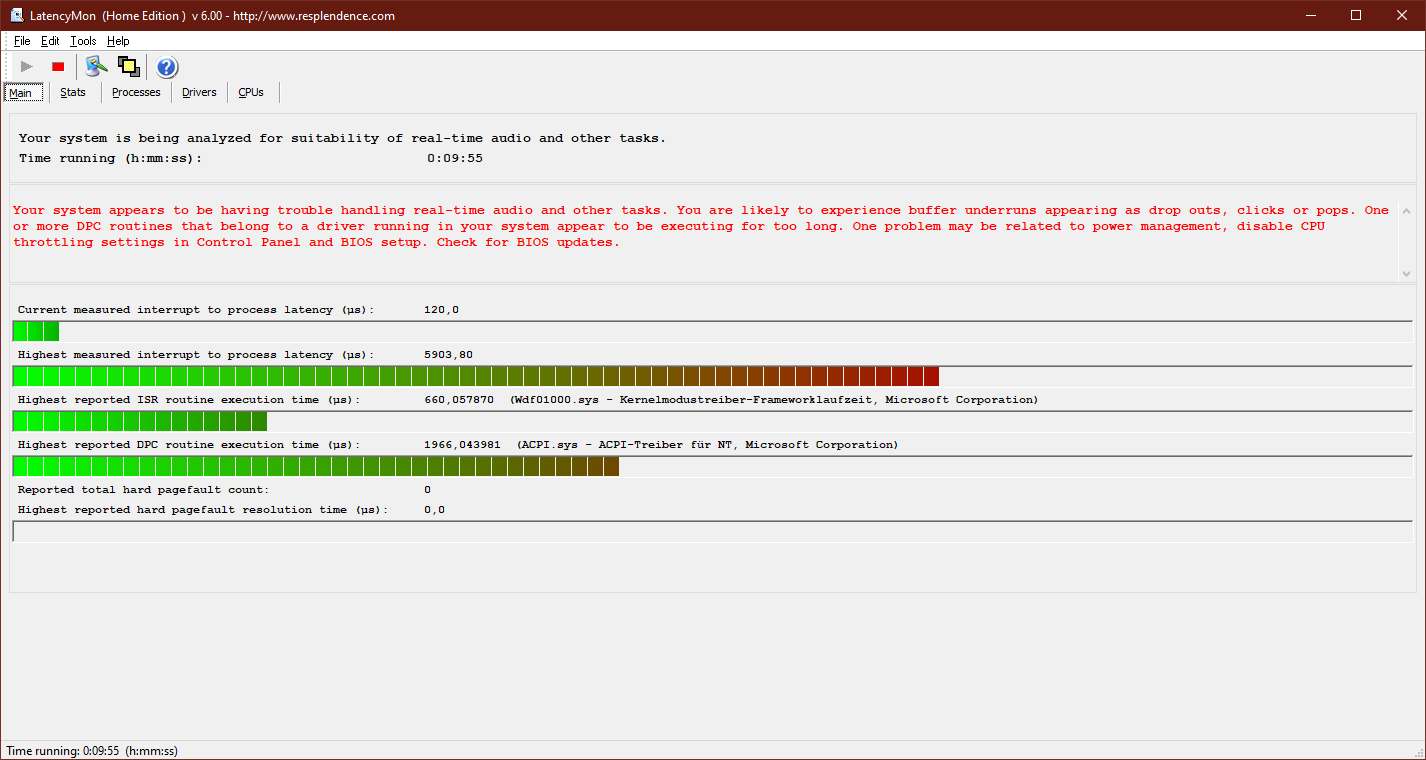
Task: Click the hard pagefault count value 0
Action: pos(427,490)
